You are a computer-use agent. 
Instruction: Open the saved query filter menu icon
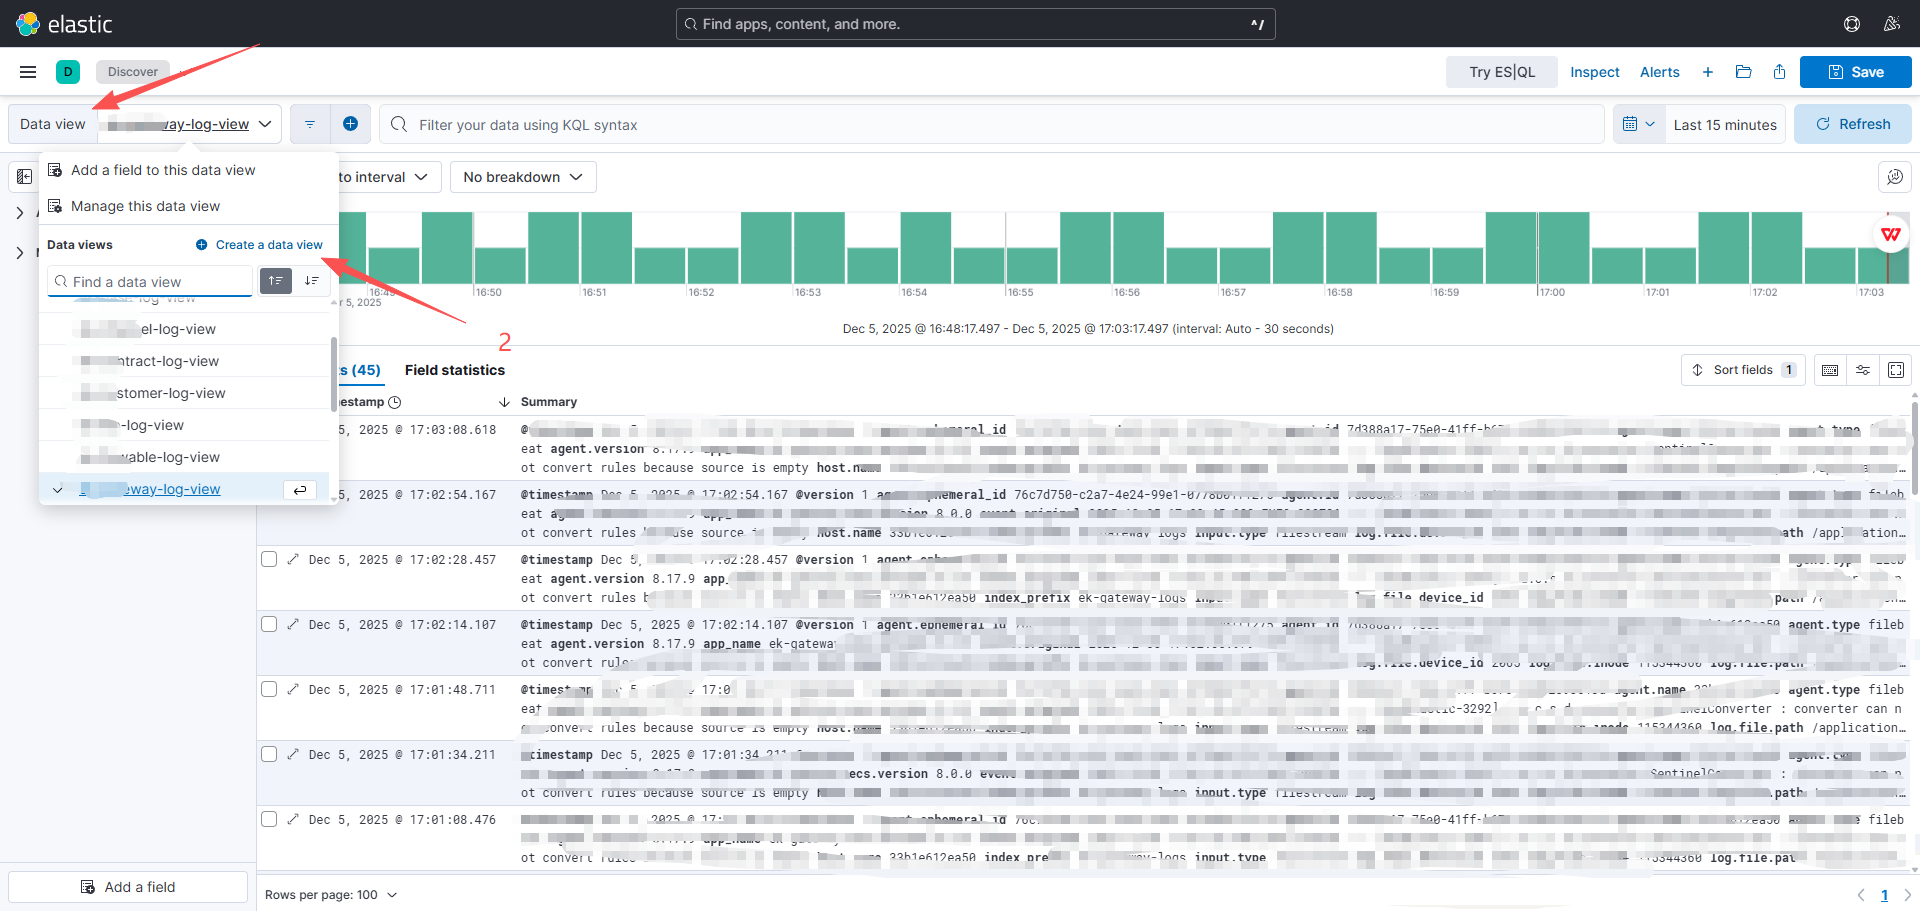(x=310, y=124)
